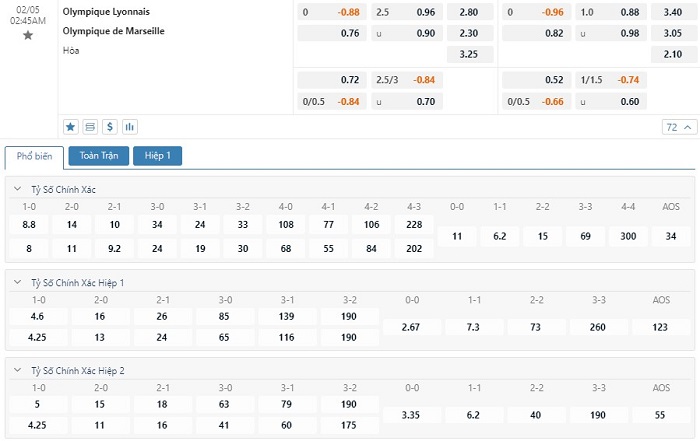
Task: Open the scoreboard card icon
Action: (90, 127)
